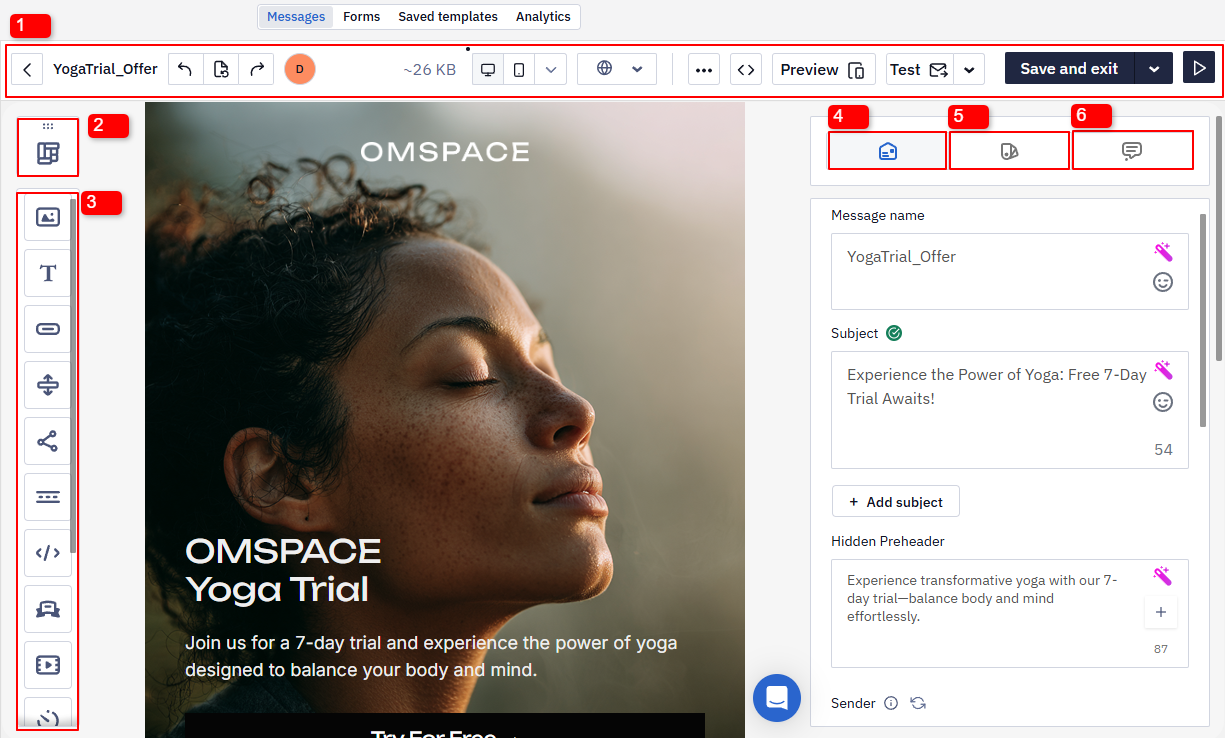The image size is (1225, 738).
Task: Select the HTML code block
Action: 48,553
